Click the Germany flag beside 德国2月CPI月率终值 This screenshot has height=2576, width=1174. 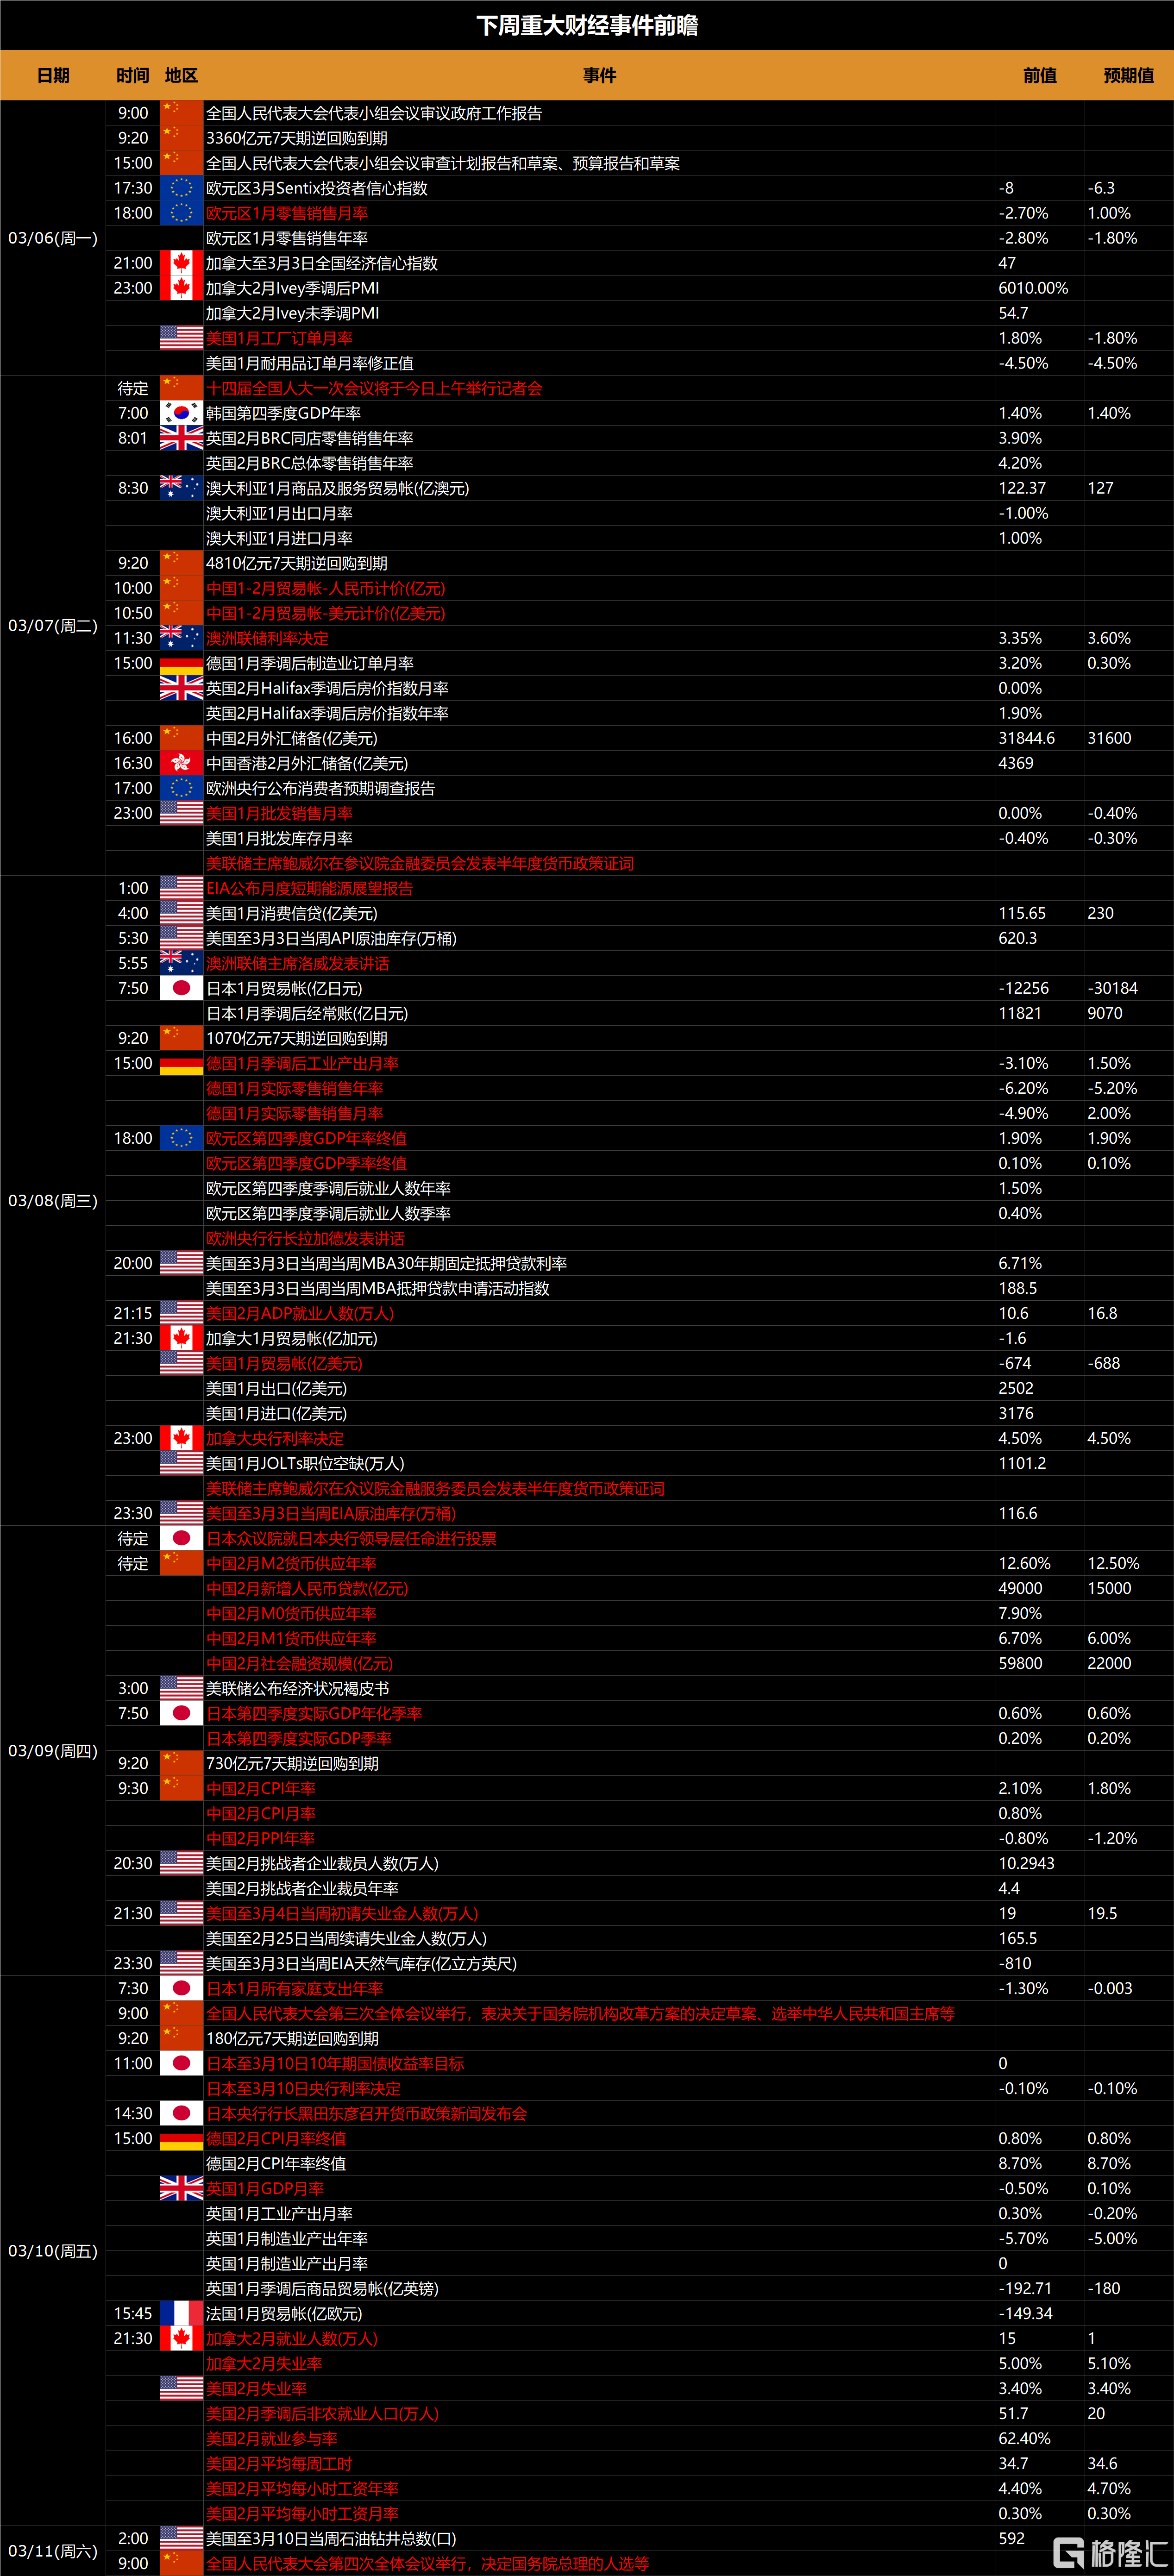pos(181,2138)
